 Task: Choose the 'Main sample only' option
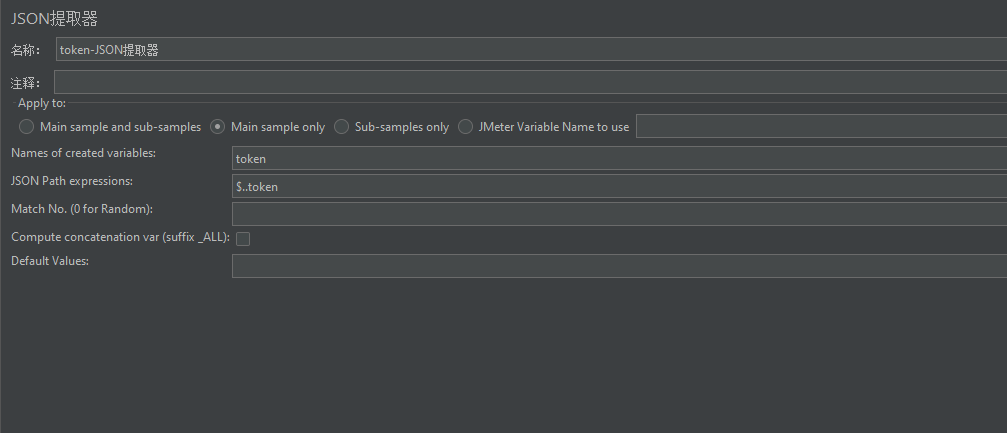click(x=217, y=127)
